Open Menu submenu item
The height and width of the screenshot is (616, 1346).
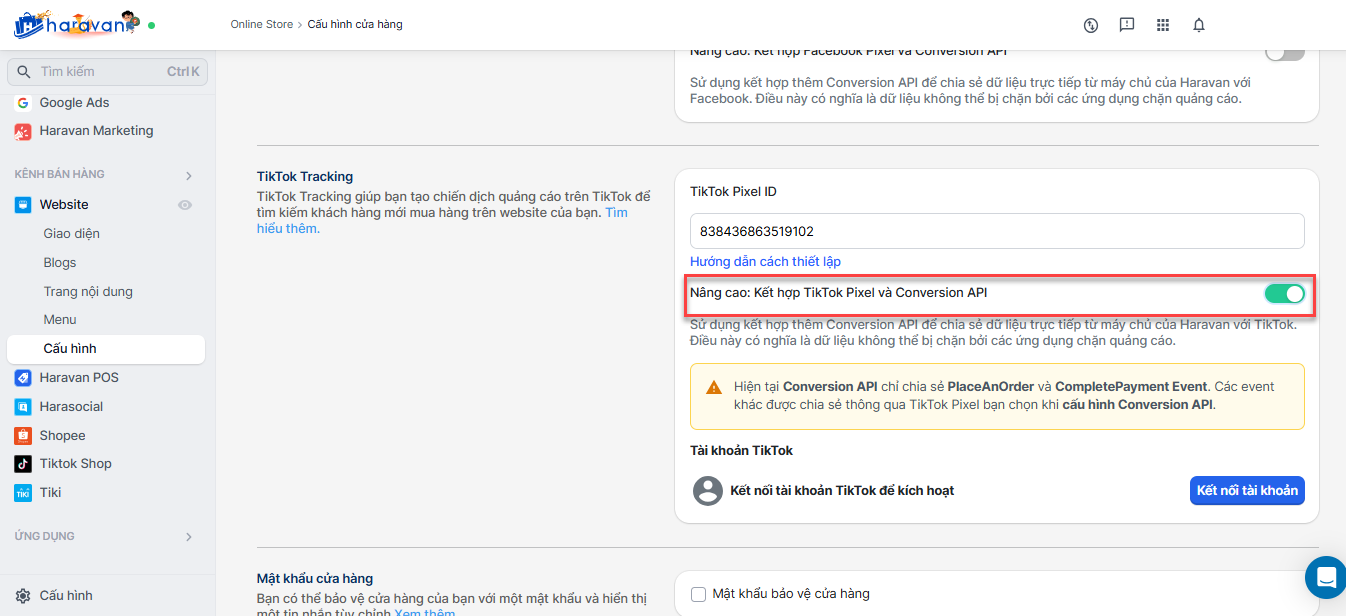[60, 320]
